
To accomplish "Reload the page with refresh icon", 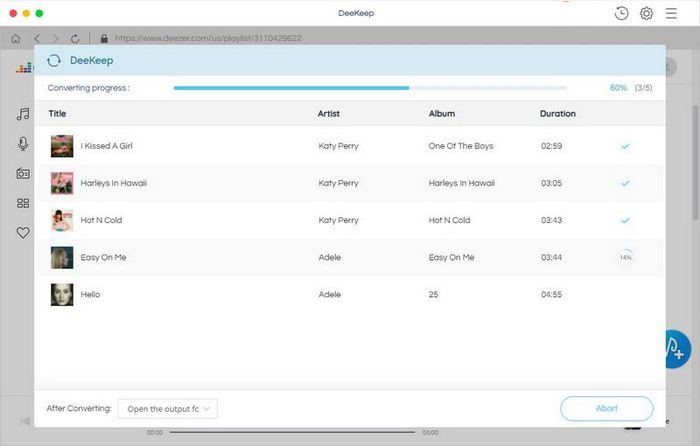I will [x=75, y=39].
